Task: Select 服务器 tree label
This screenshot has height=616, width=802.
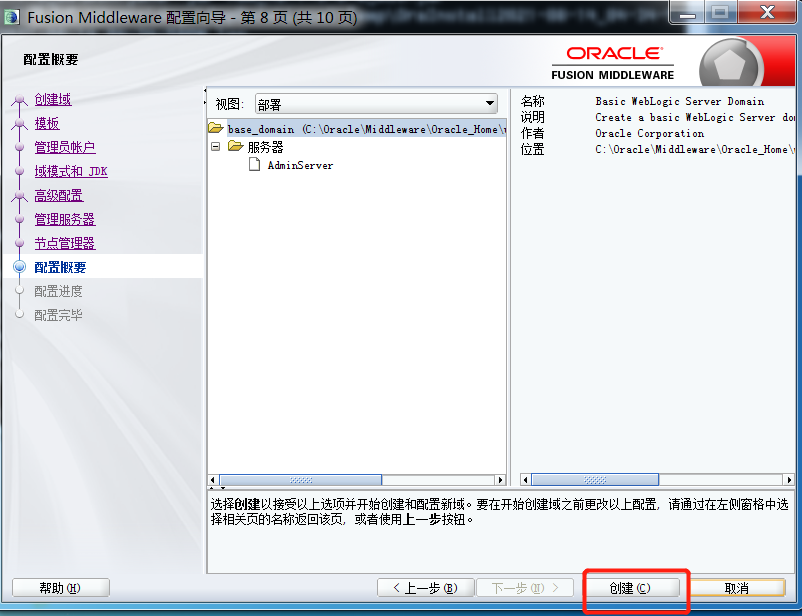Action: click(x=265, y=147)
